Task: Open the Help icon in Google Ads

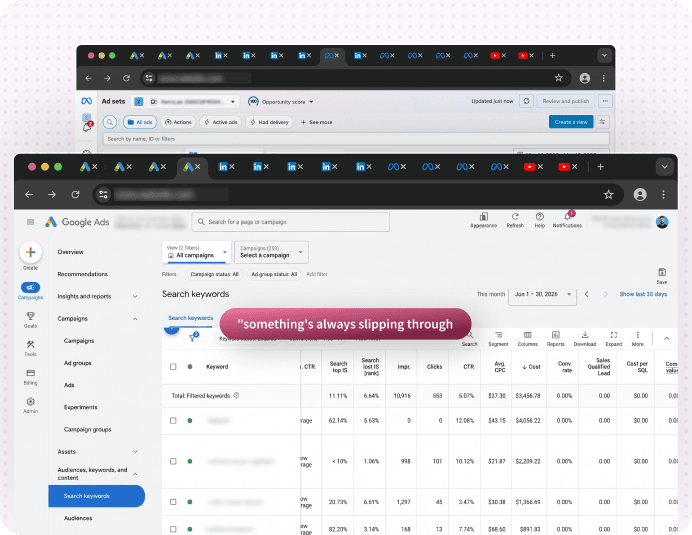Action: 539,216
